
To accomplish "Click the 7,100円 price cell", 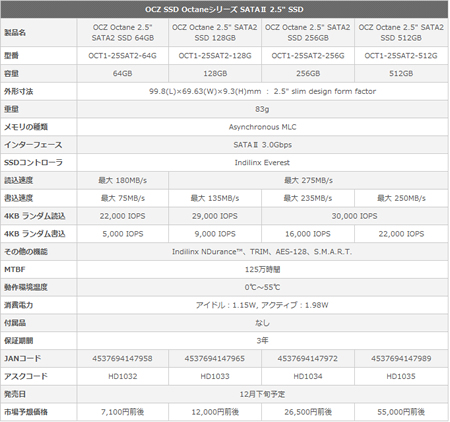I will (122, 412).
